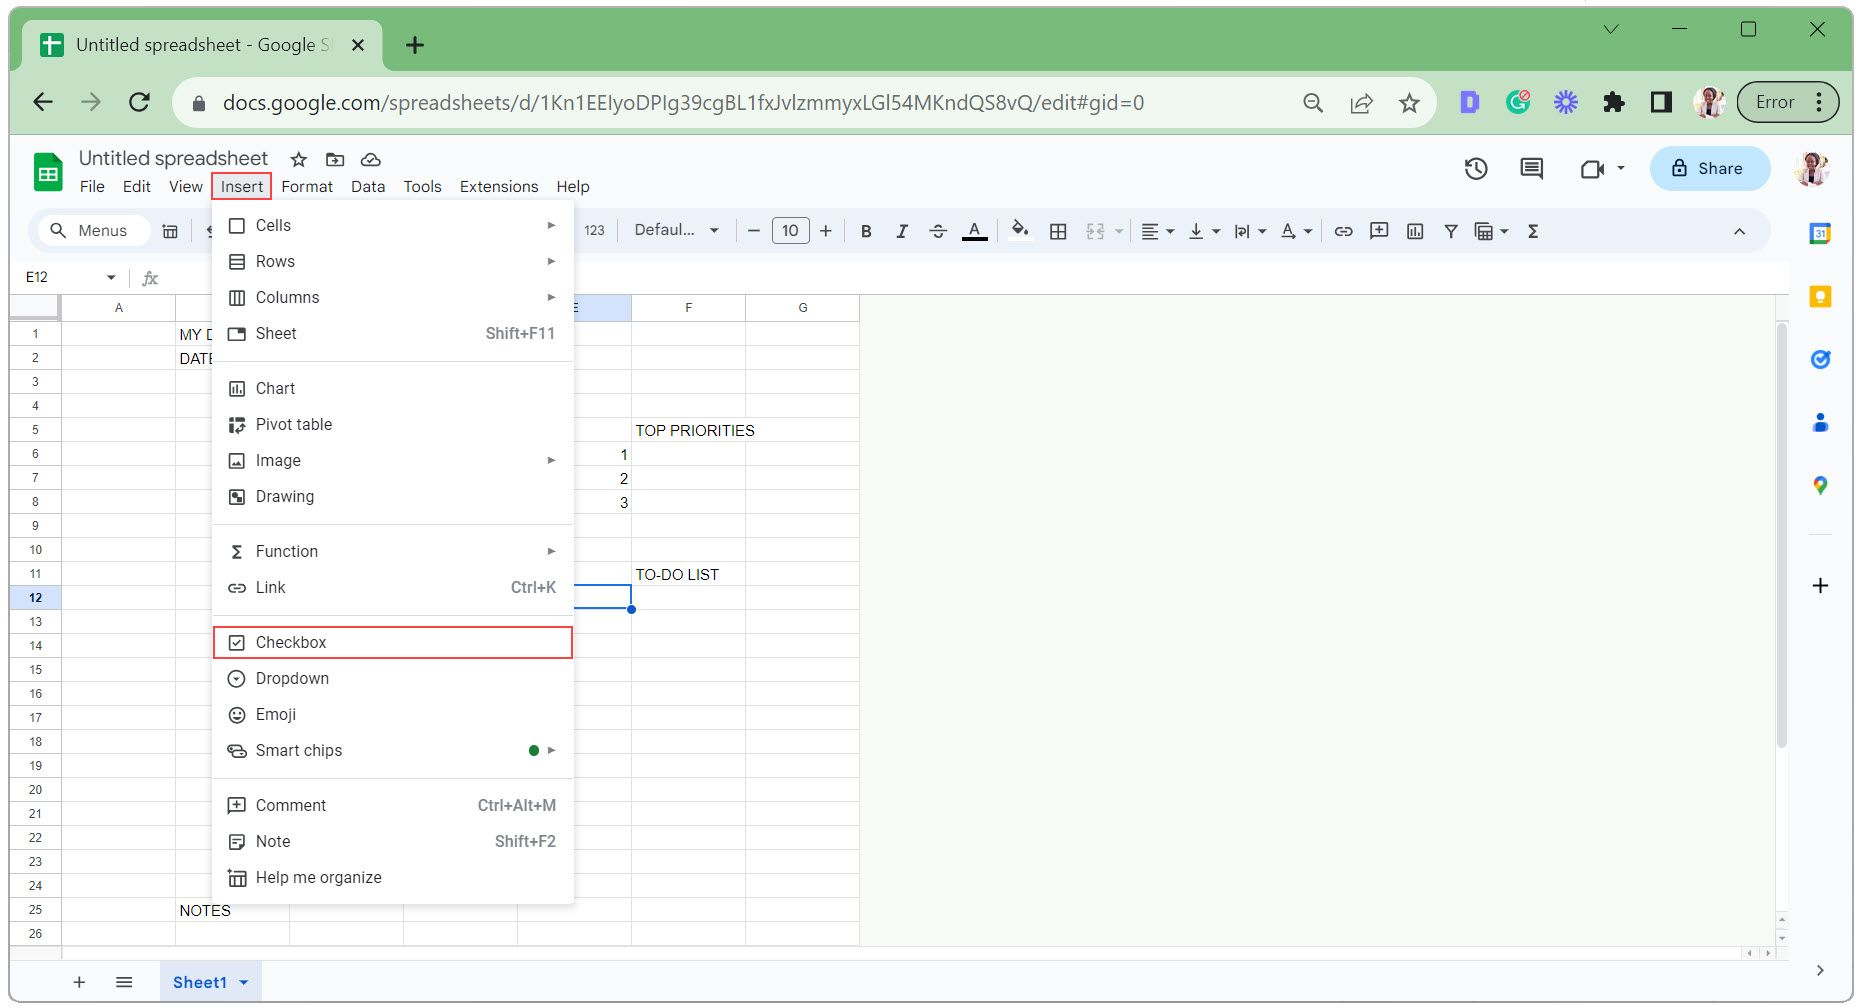Click the insert chart toolbar icon
Viewport: 1860px width, 1008px height.
point(1414,231)
